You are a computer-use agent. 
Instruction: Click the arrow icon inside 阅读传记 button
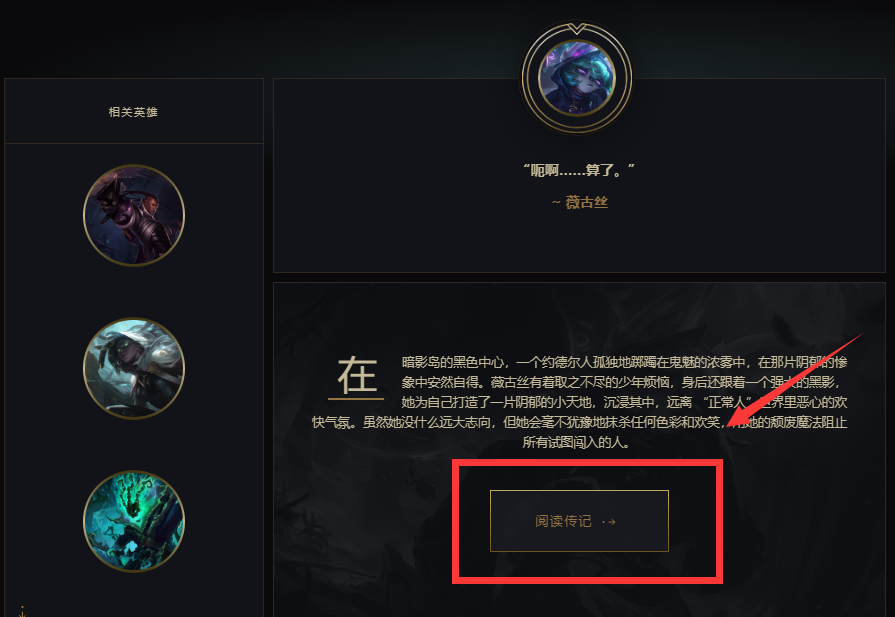point(610,522)
